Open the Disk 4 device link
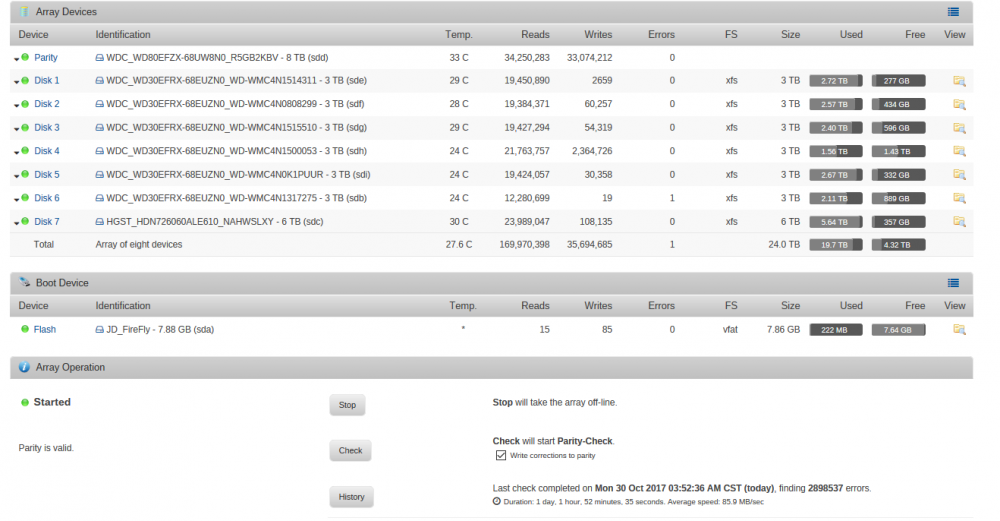The width and height of the screenshot is (1000, 521). pos(47,151)
